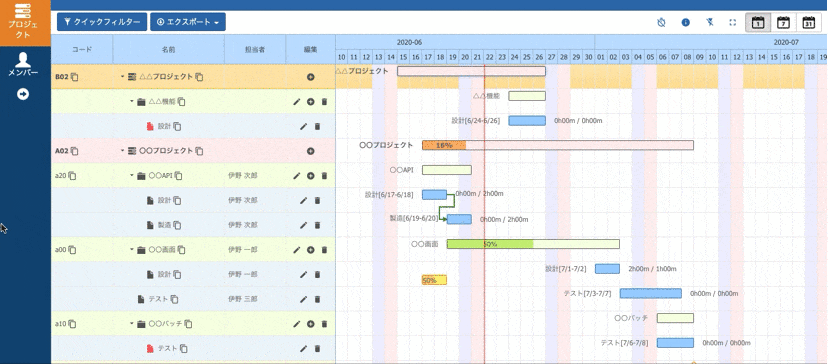The width and height of the screenshot is (828, 364).
Task: Open the プロジェクト sidebar tab
Action: coord(25,23)
